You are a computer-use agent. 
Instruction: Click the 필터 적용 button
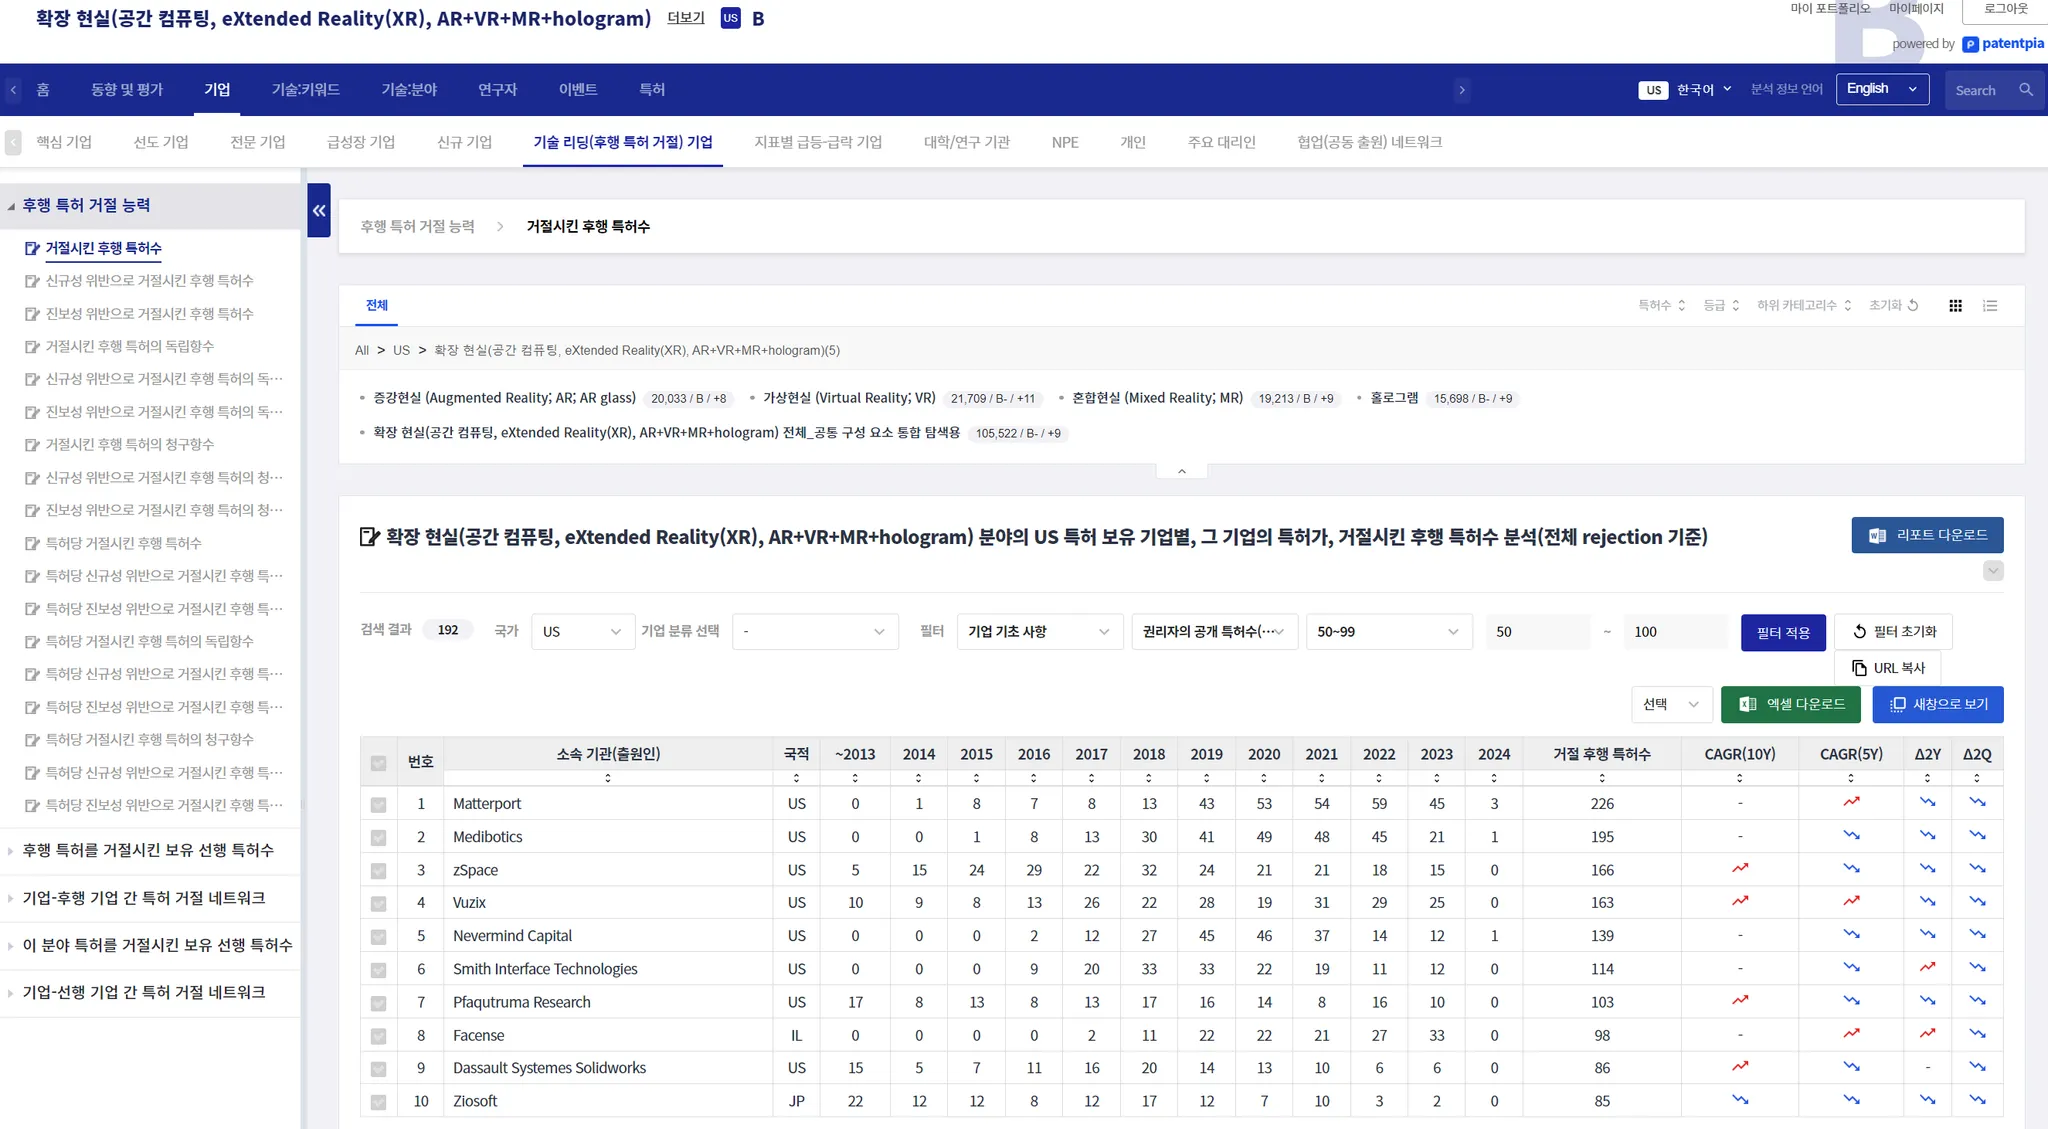tap(1783, 633)
